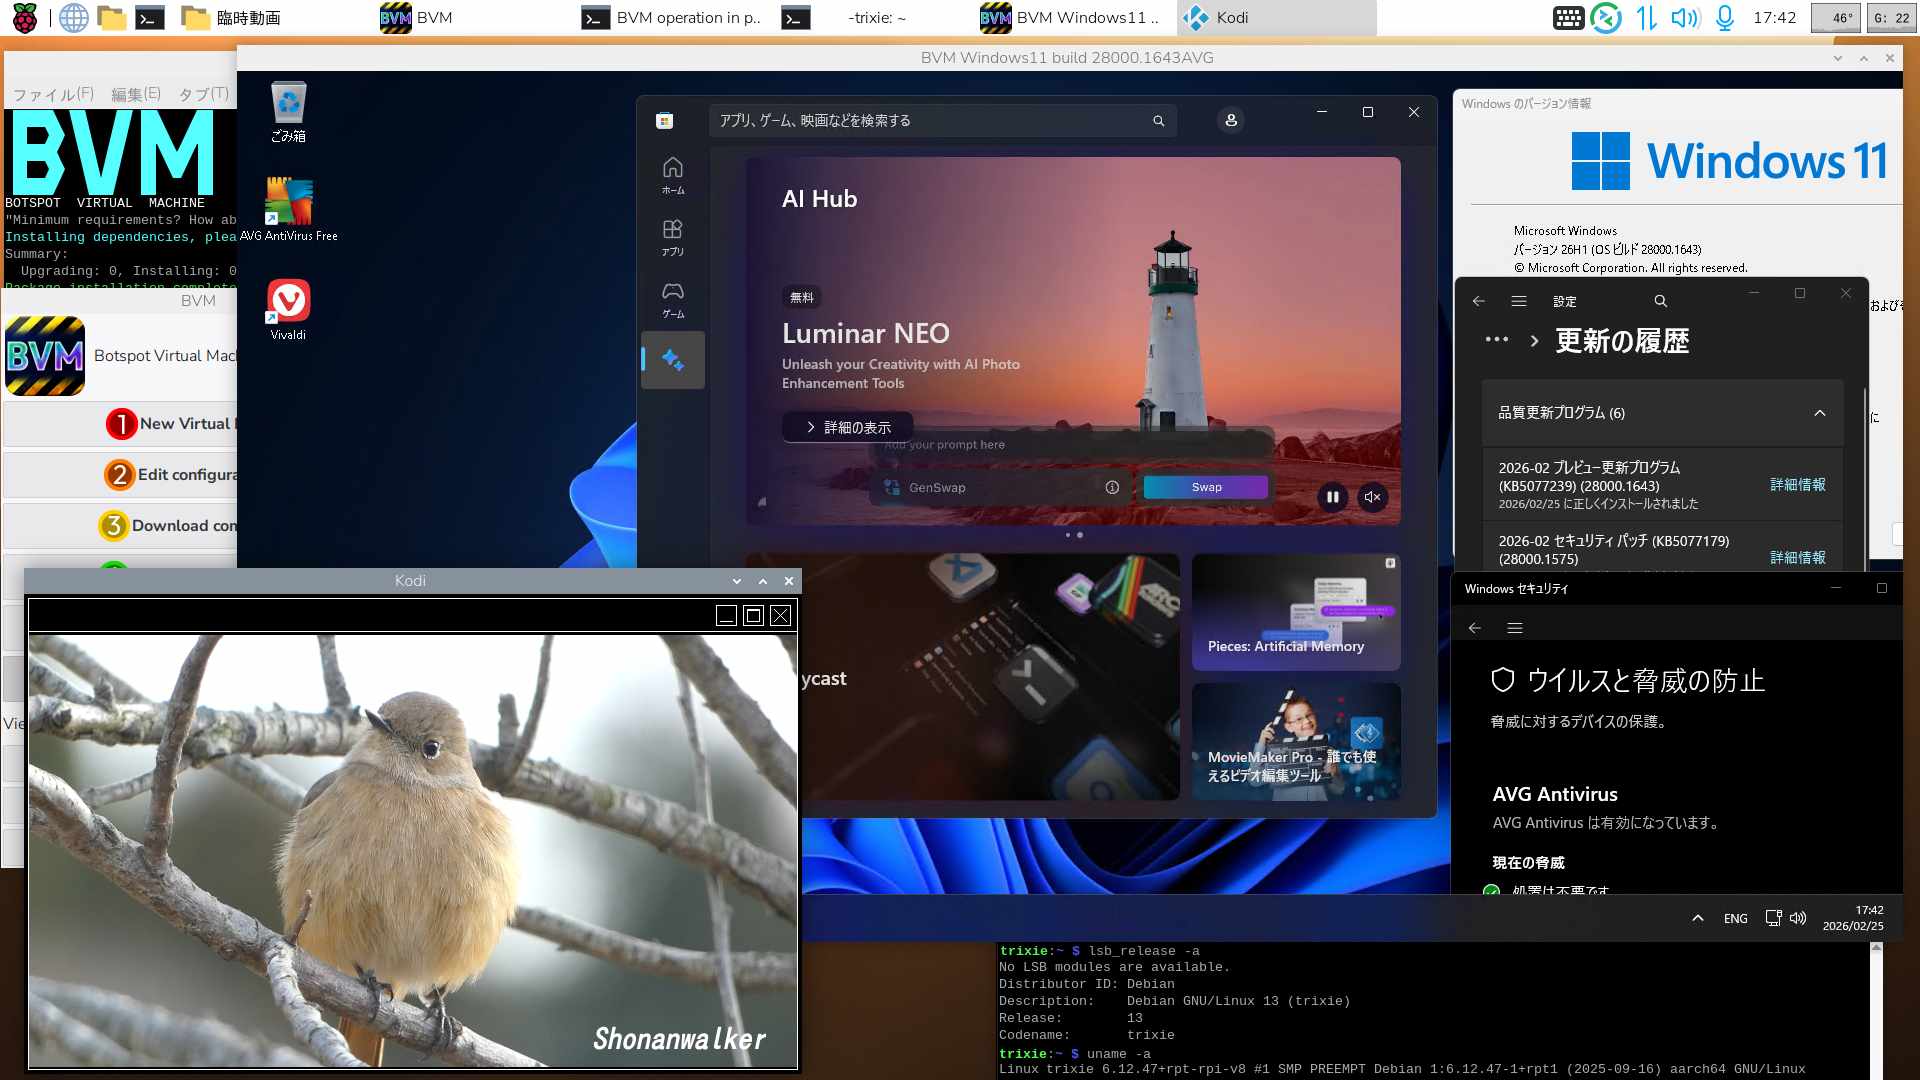Image resolution: width=1920 pixels, height=1080 pixels.
Task: Pause the Luminar NEO banner video
Action: pos(1332,497)
